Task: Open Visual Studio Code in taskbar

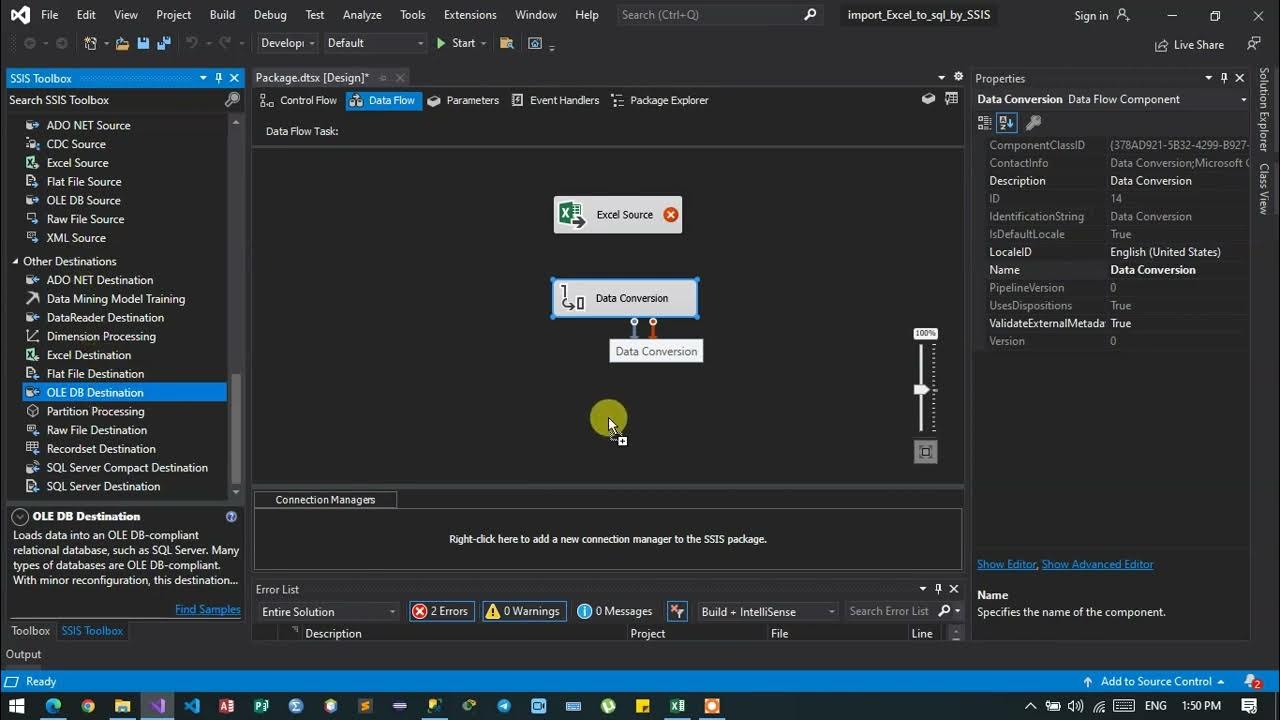Action: (192, 706)
